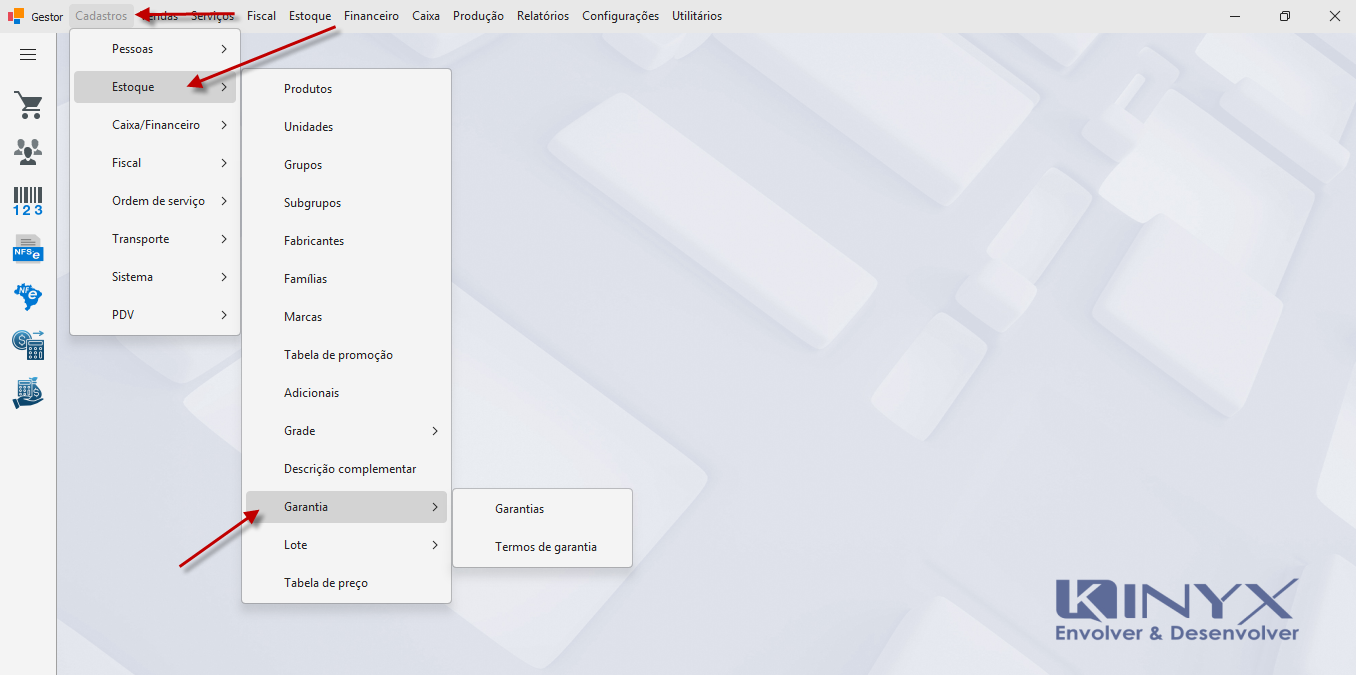Expand the Pessoas submenu

pyautogui.click(x=155, y=49)
